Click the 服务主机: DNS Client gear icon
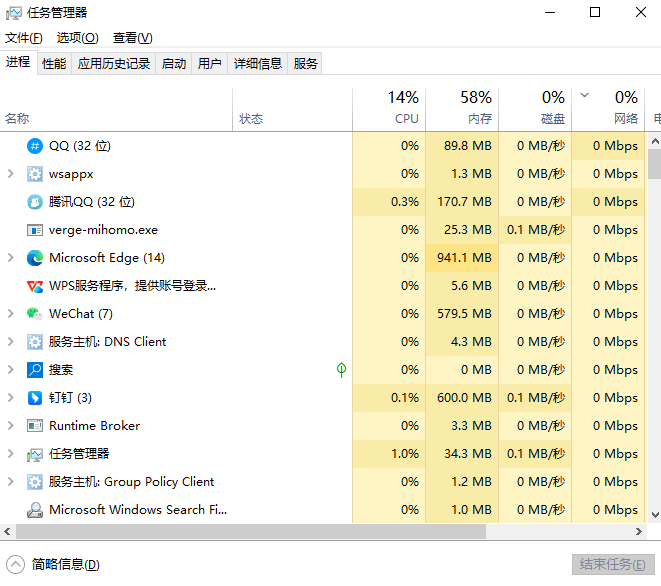Viewport: 661px width, 586px height. pyautogui.click(x=35, y=341)
